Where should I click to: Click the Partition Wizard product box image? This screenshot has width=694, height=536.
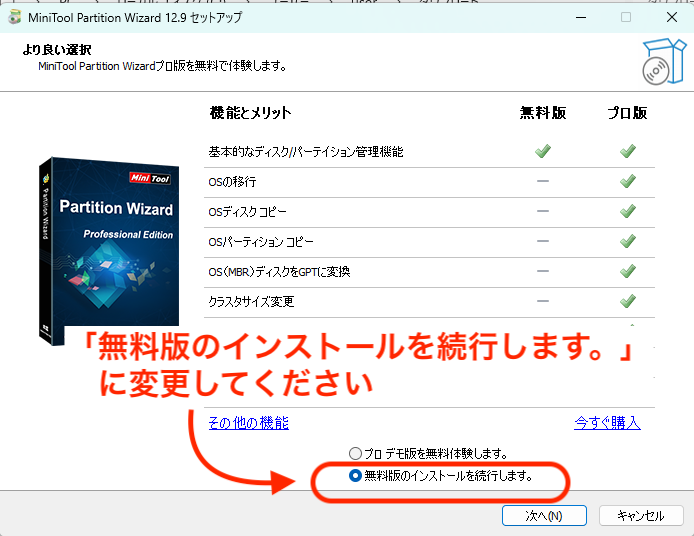click(x=109, y=251)
